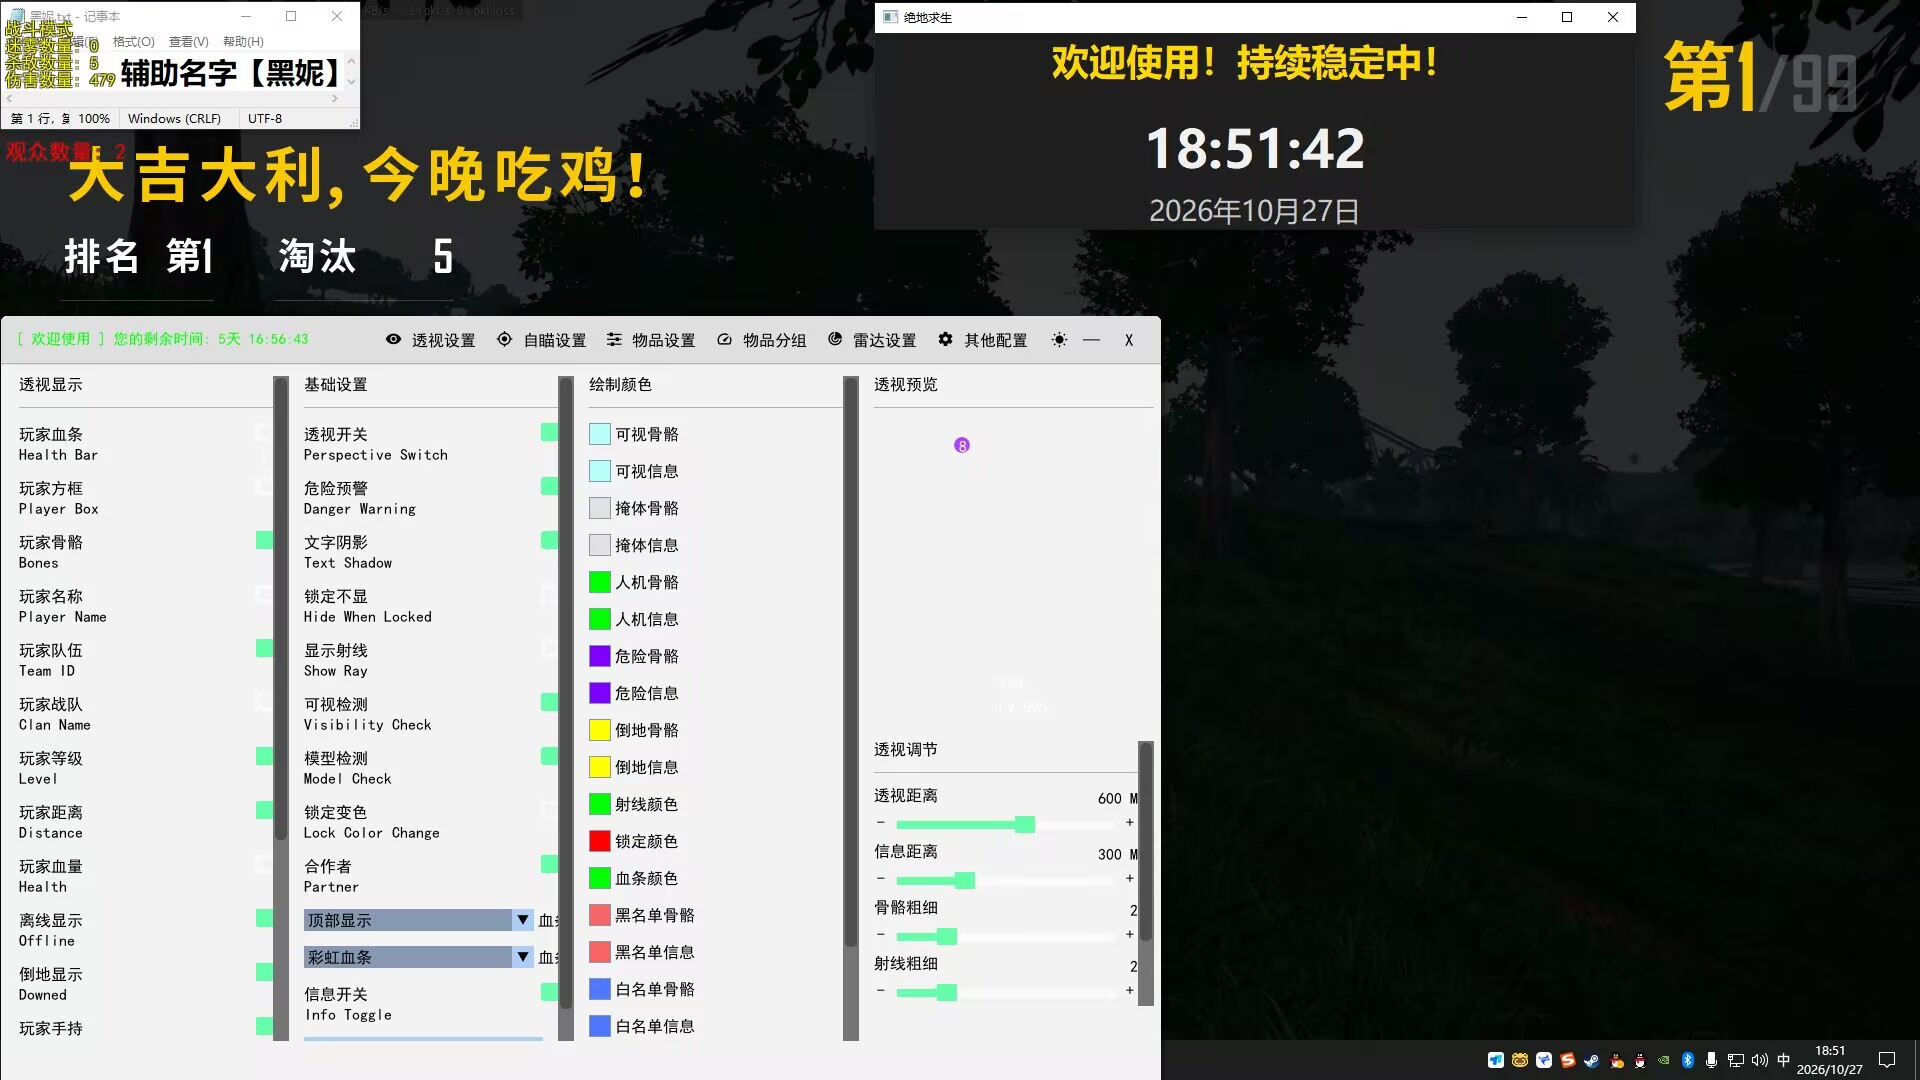
Task: Click the plus button for 骨骼粗细
Action: (1130, 935)
